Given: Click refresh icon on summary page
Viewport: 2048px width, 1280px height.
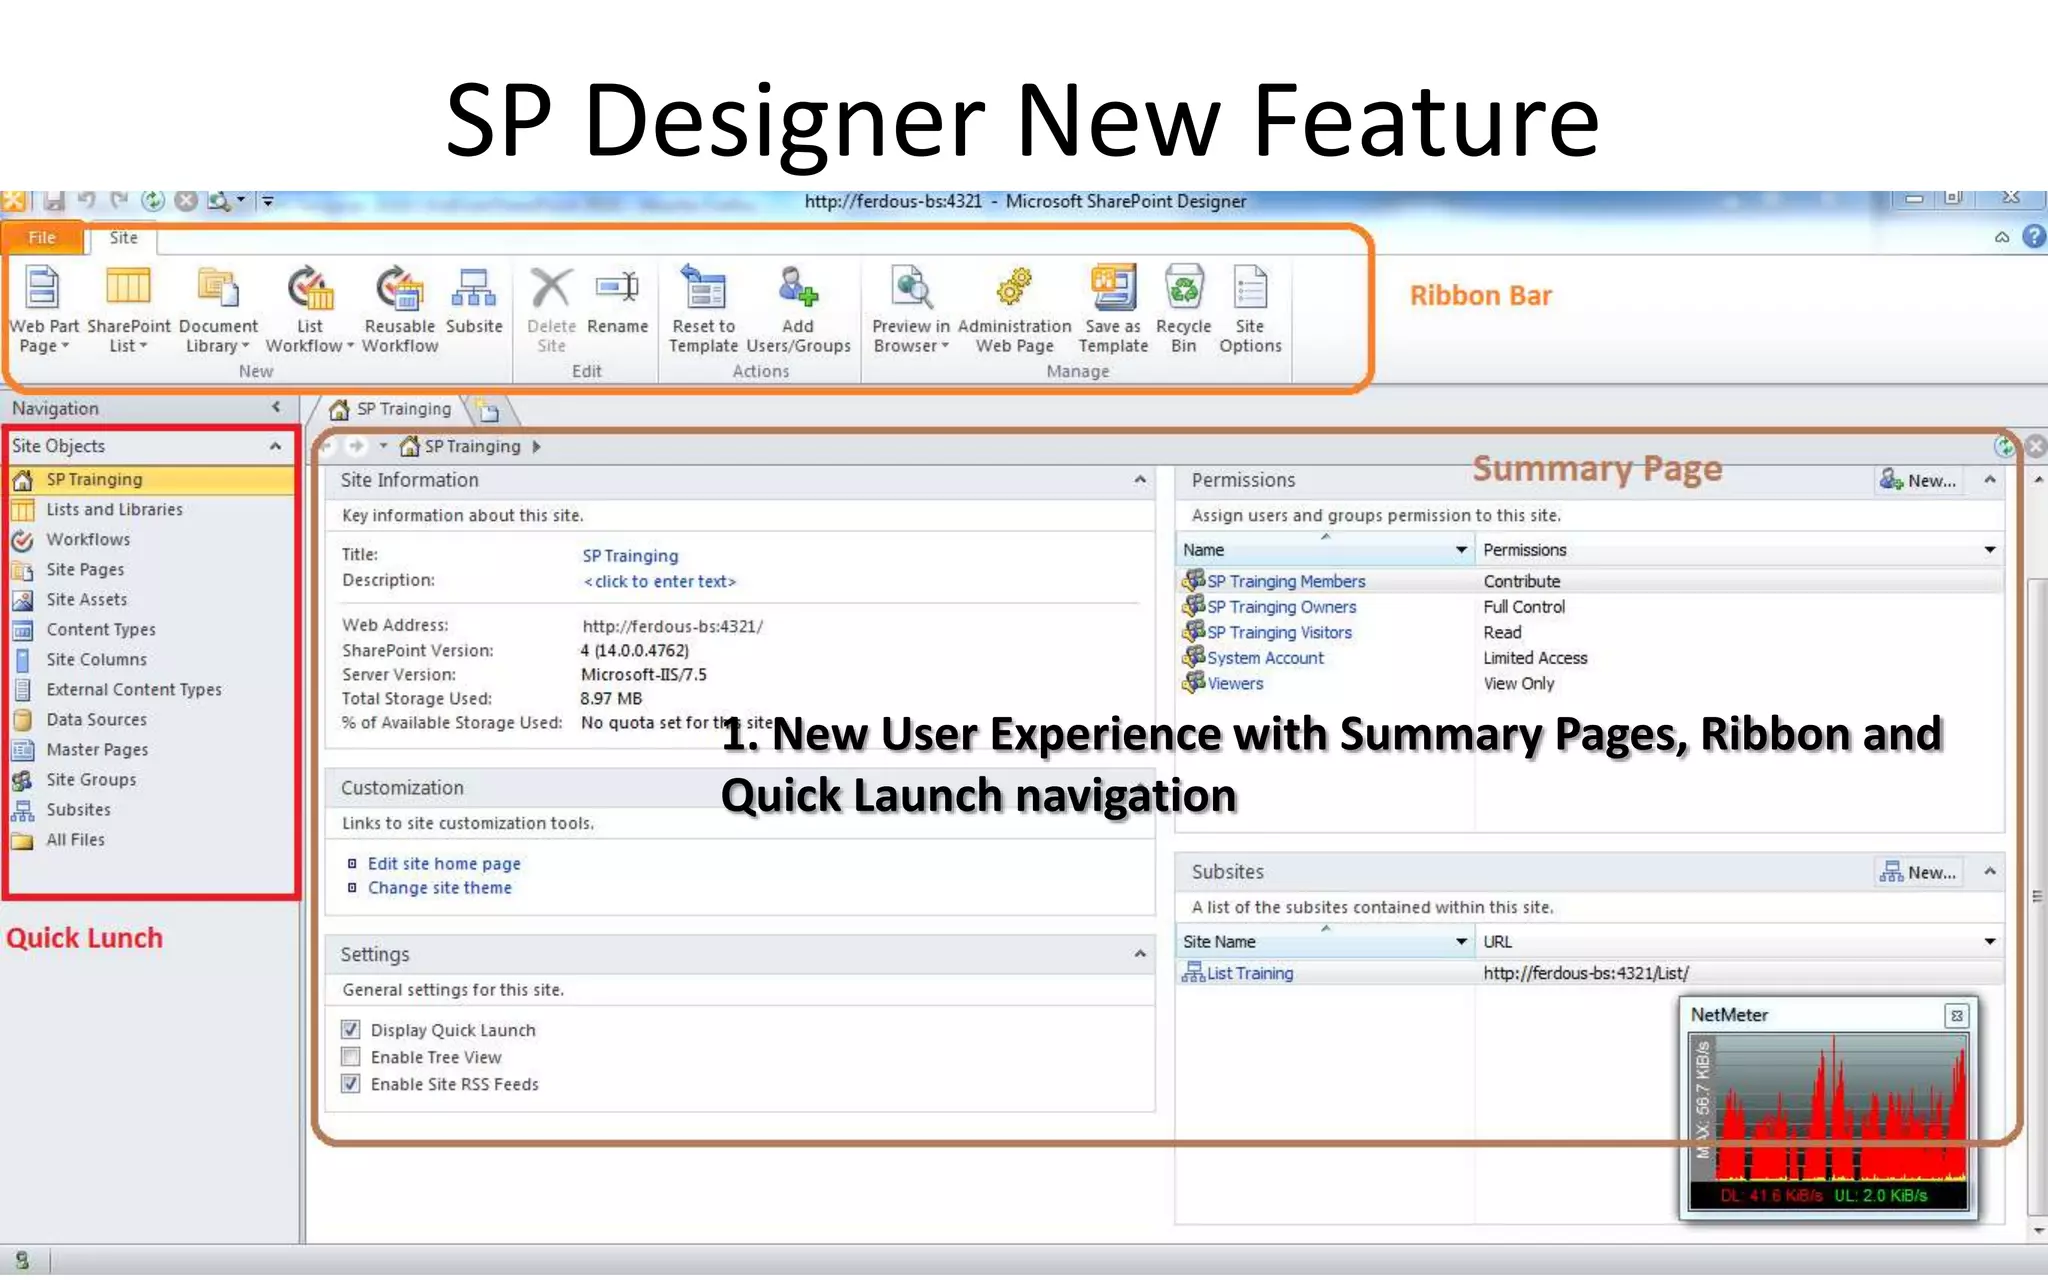Looking at the screenshot, I should (2005, 446).
